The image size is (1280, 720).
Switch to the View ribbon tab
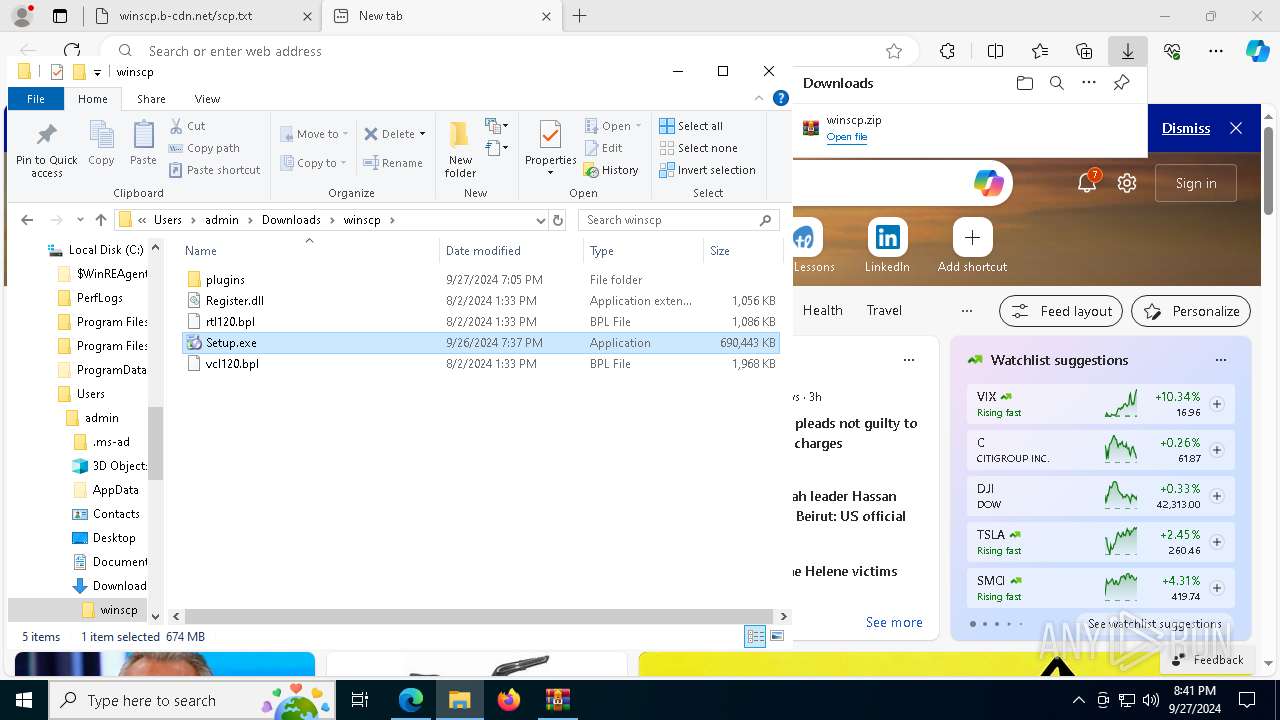pos(207,99)
